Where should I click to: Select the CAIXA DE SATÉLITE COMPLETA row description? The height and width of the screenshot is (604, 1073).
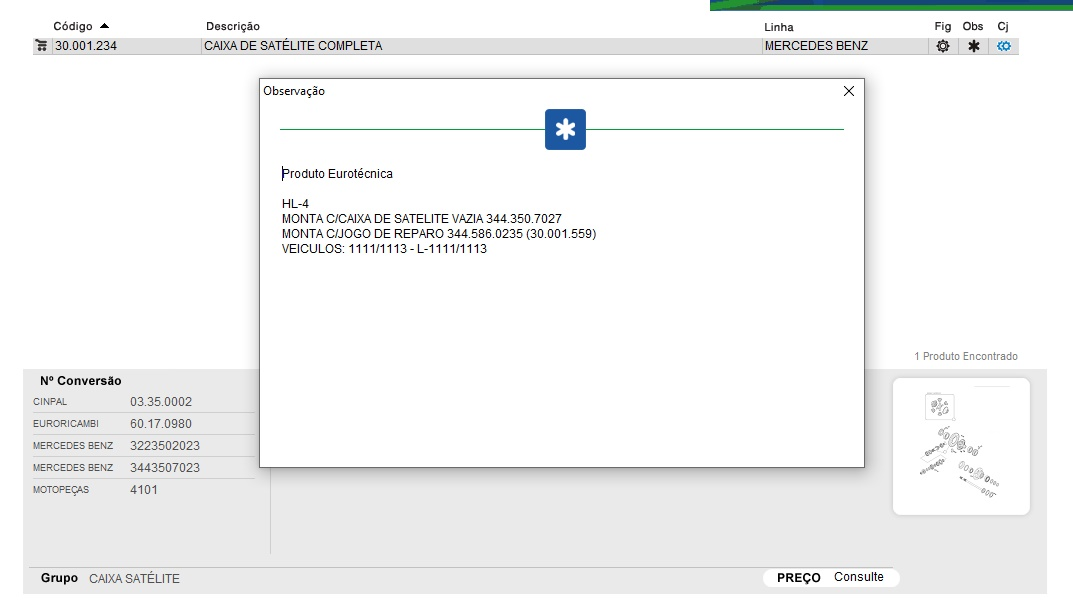pyautogui.click(x=293, y=46)
